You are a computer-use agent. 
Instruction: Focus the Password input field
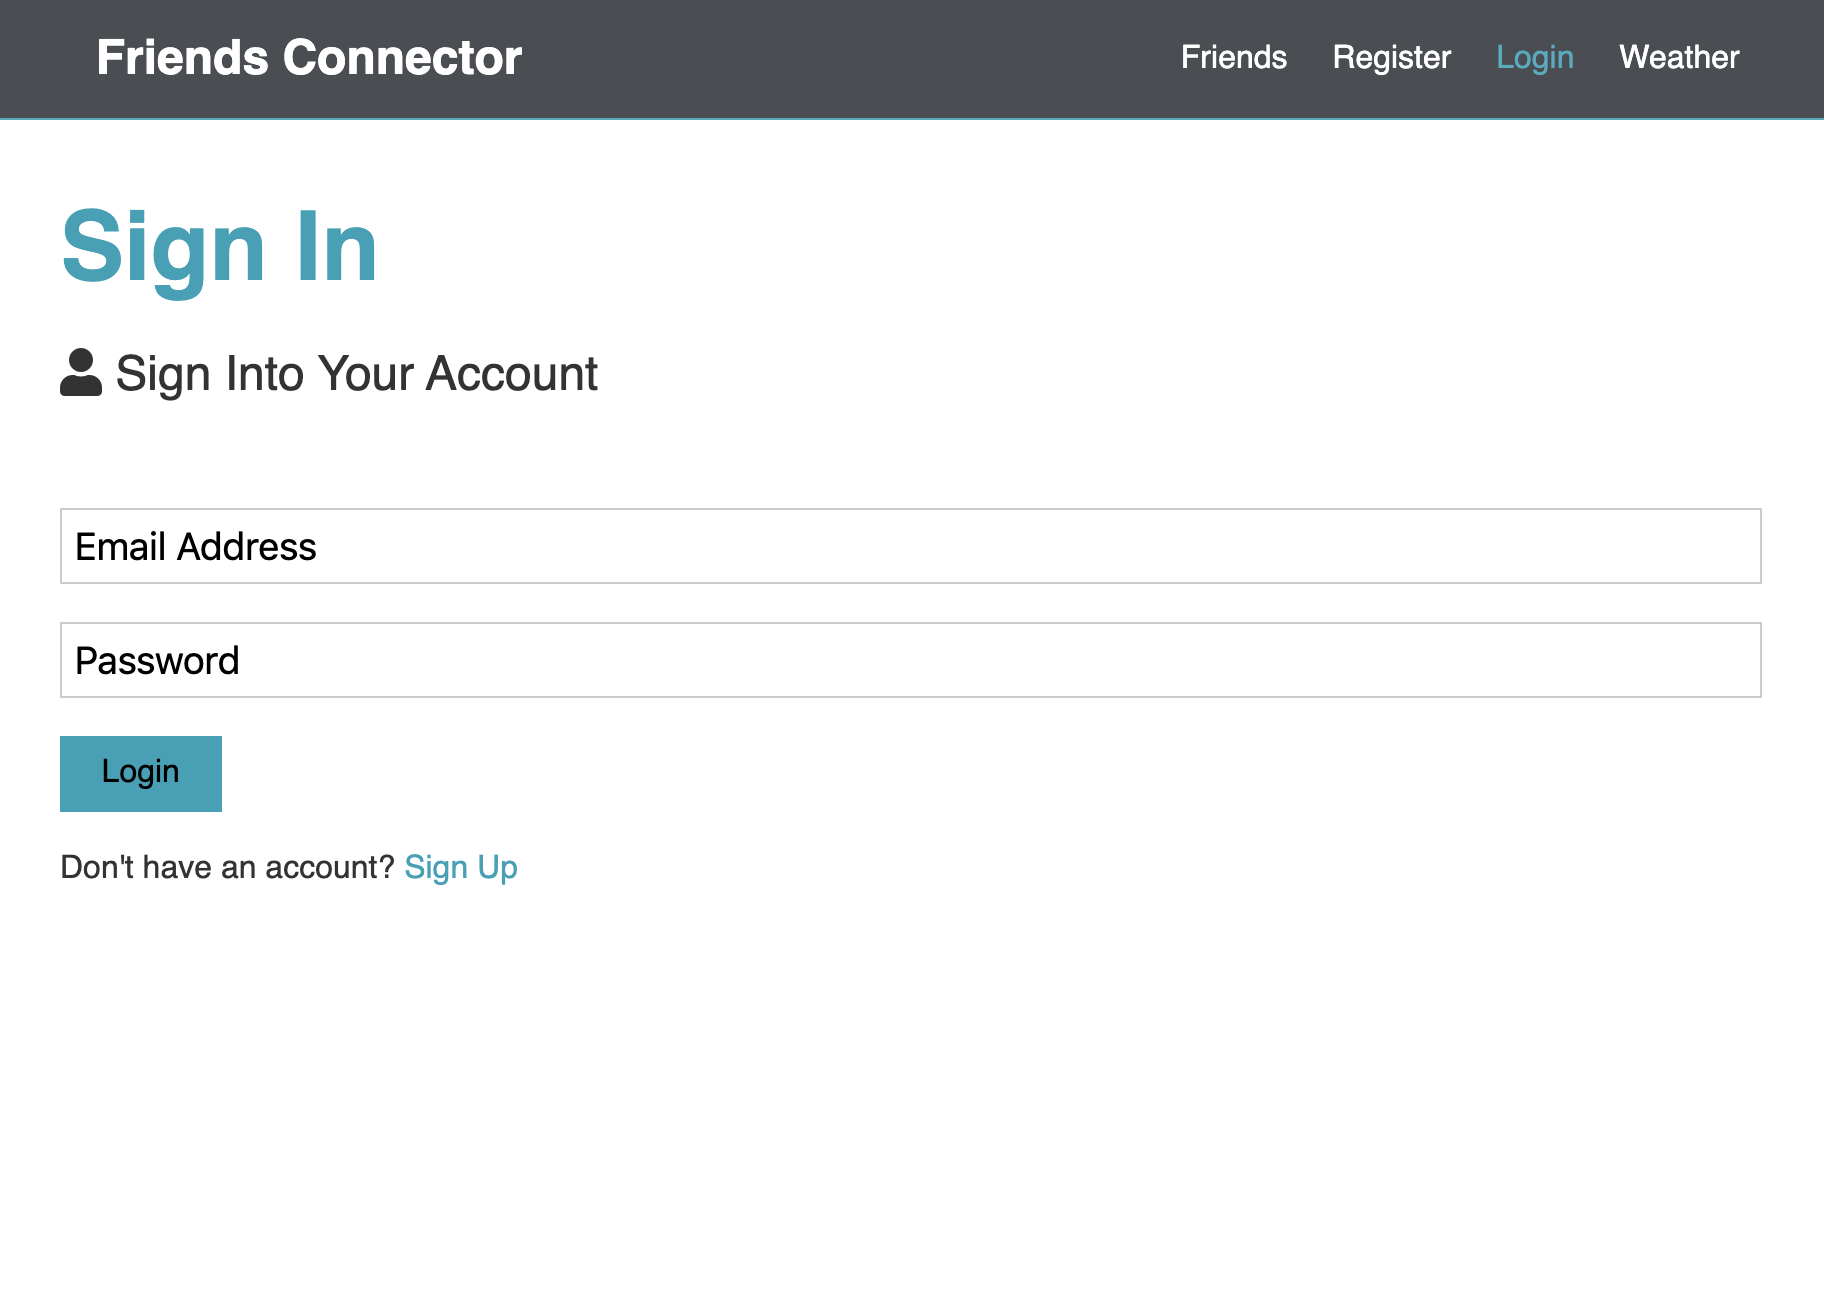click(x=910, y=660)
